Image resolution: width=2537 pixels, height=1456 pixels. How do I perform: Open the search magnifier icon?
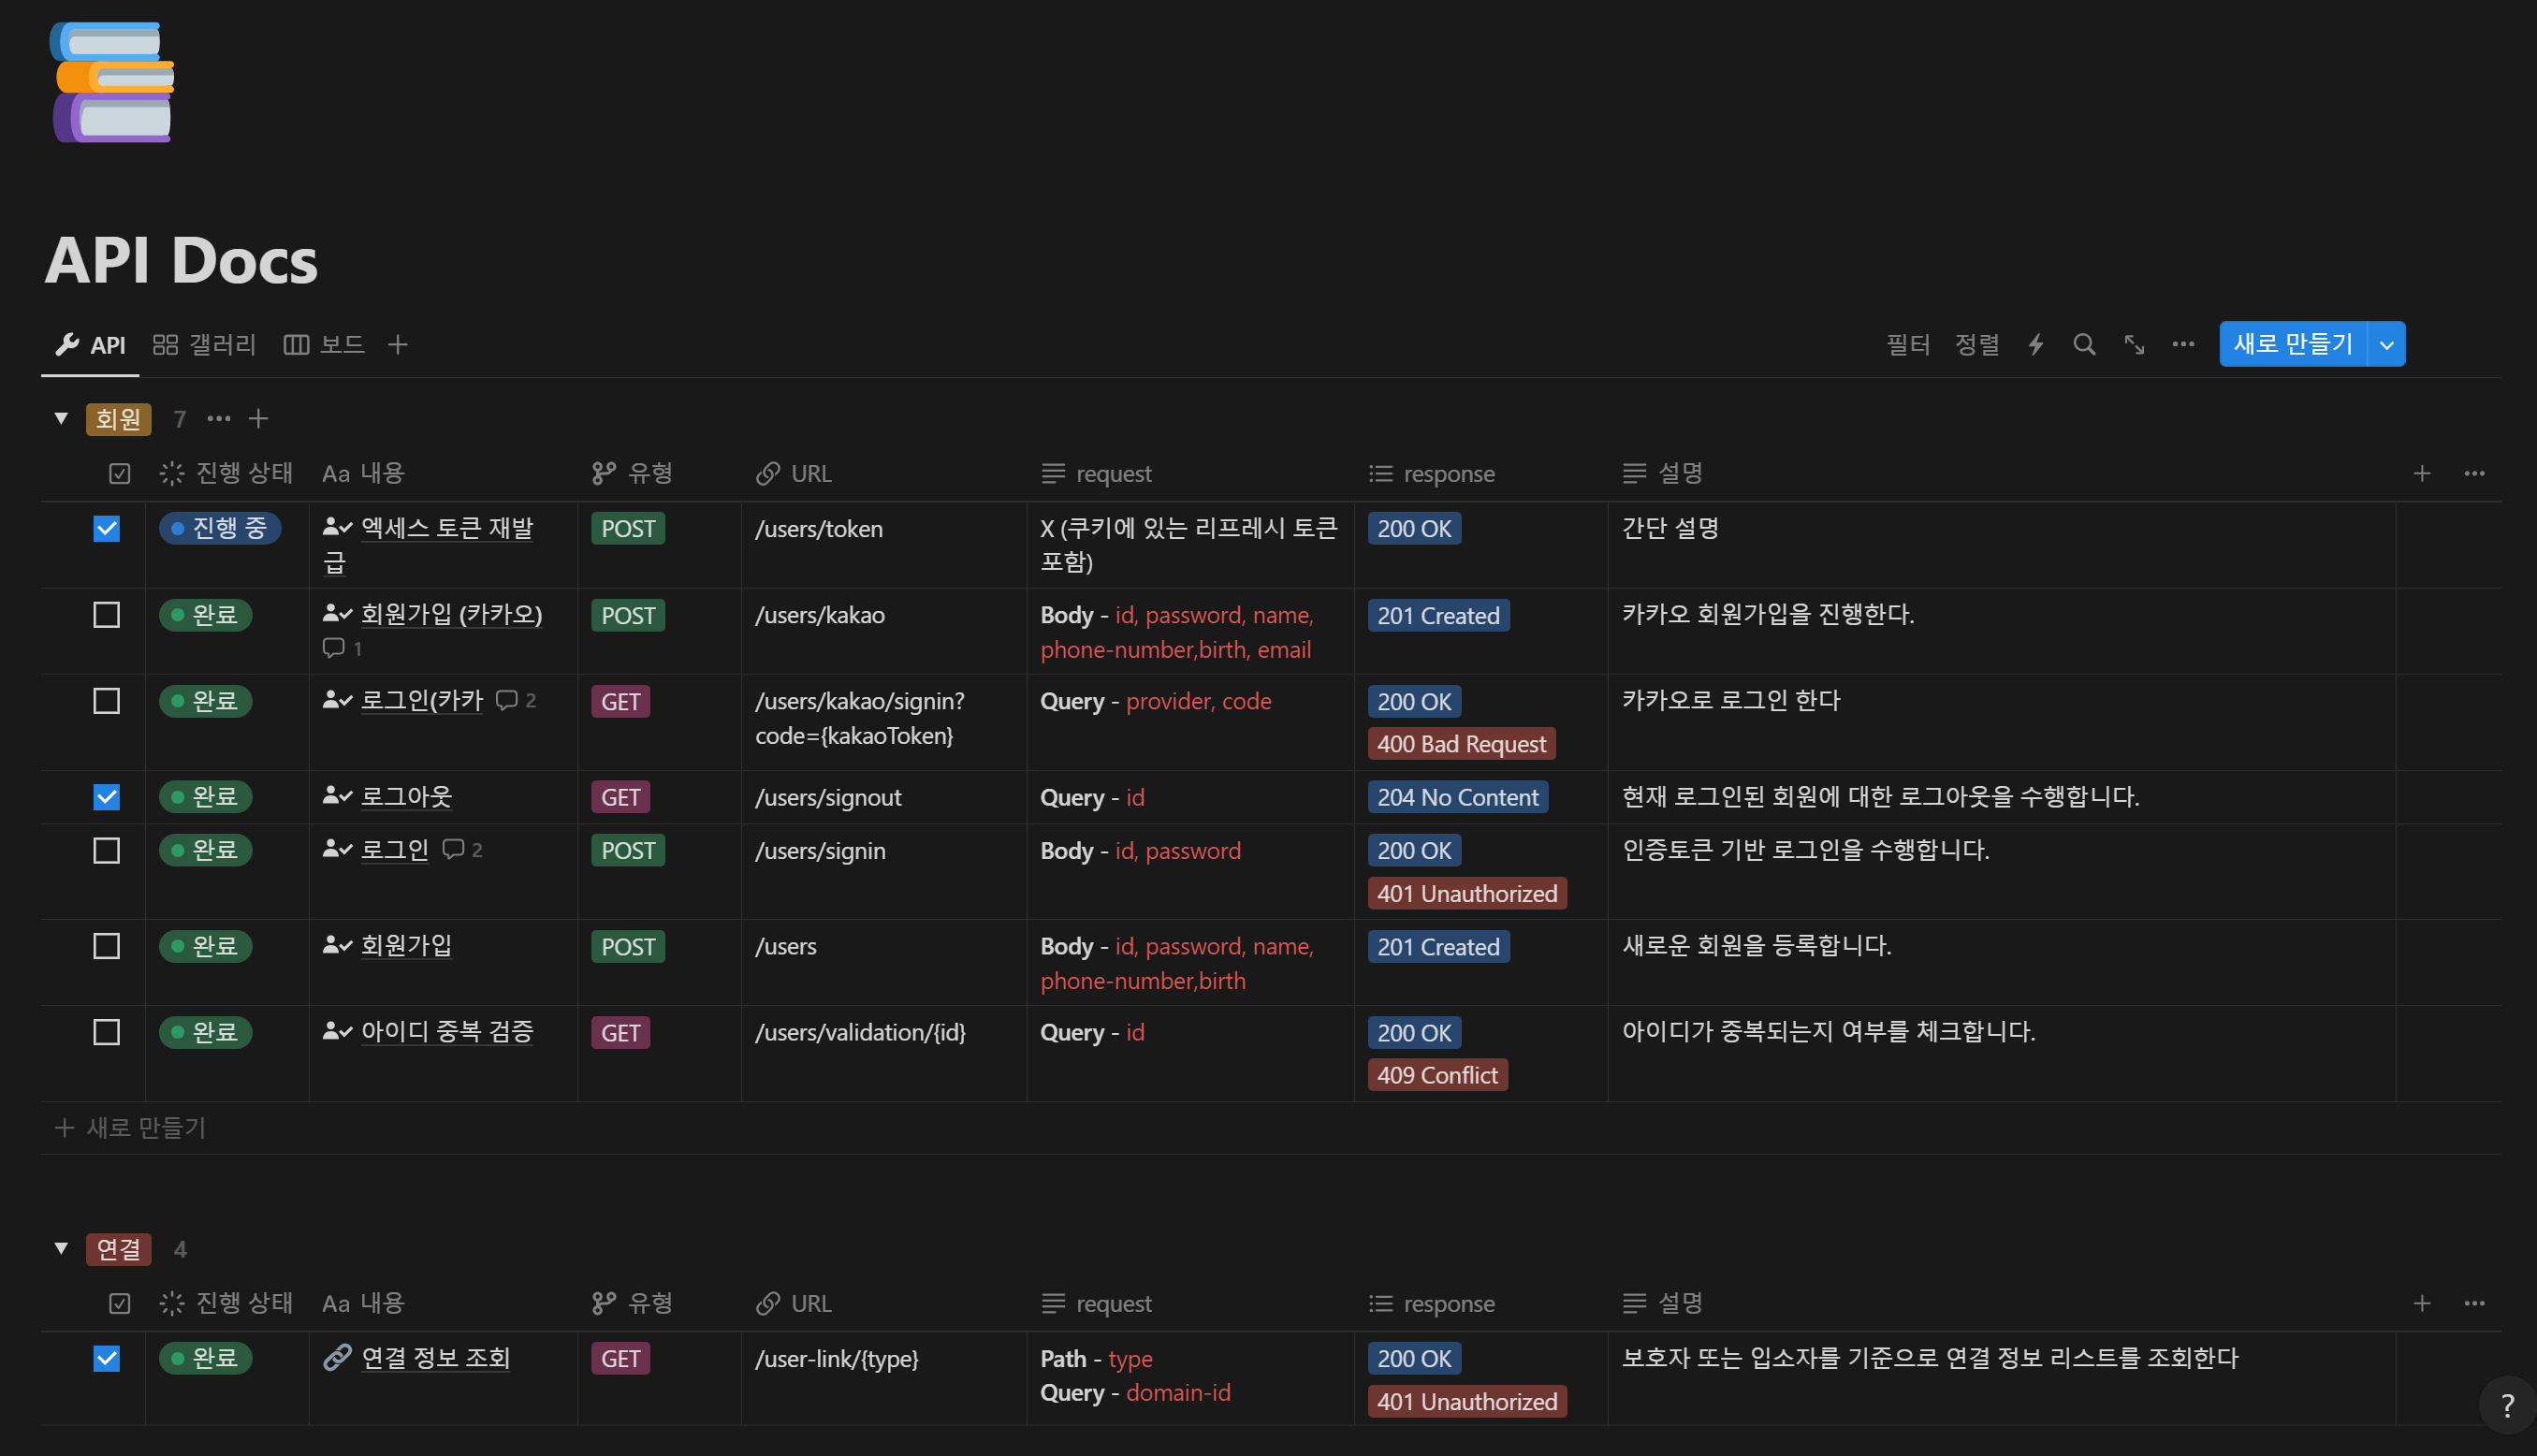pyautogui.click(x=2084, y=345)
